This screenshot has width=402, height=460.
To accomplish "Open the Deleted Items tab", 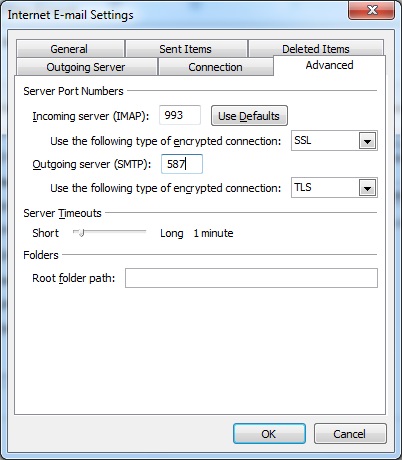I will (316, 48).
